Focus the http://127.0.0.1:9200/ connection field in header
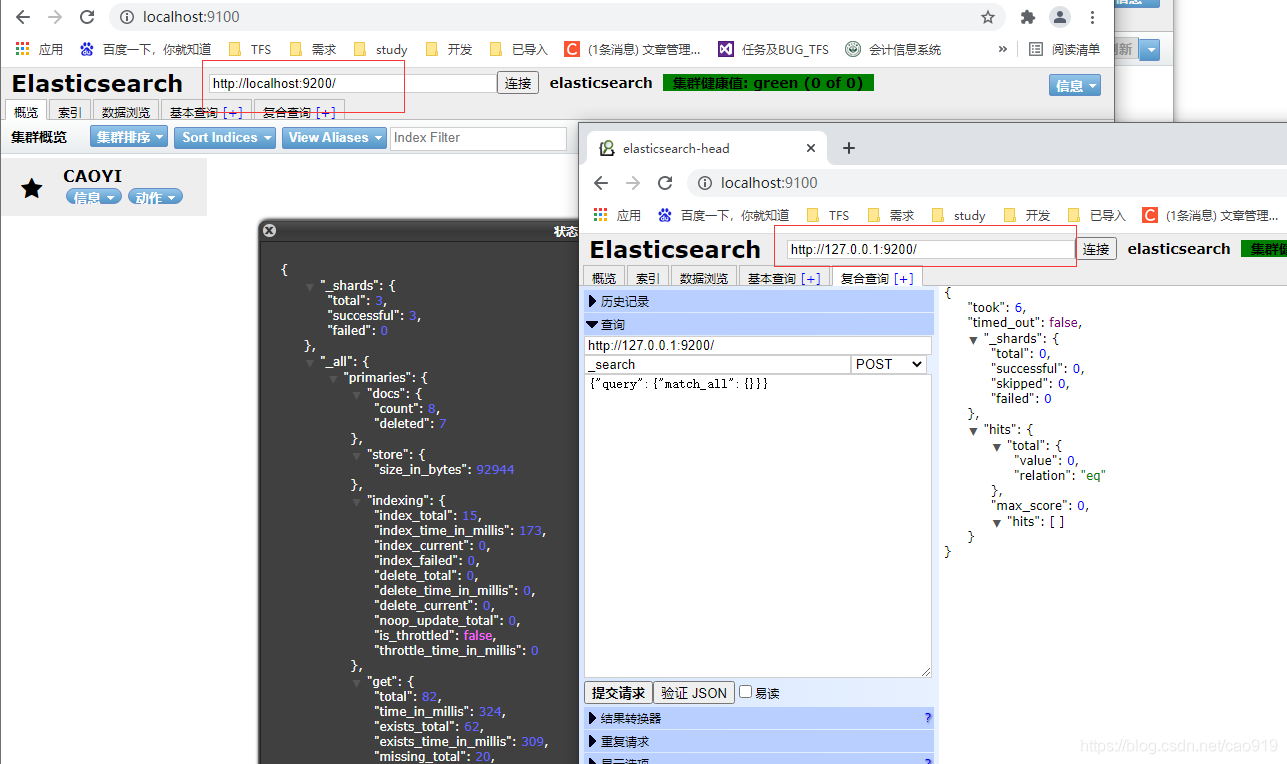The width and height of the screenshot is (1287, 764). (x=930, y=249)
